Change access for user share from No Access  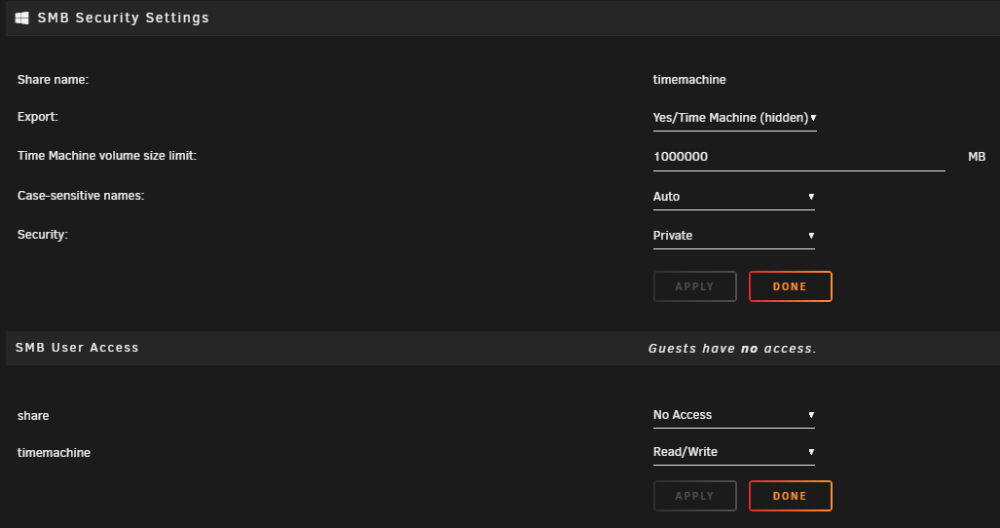734,415
